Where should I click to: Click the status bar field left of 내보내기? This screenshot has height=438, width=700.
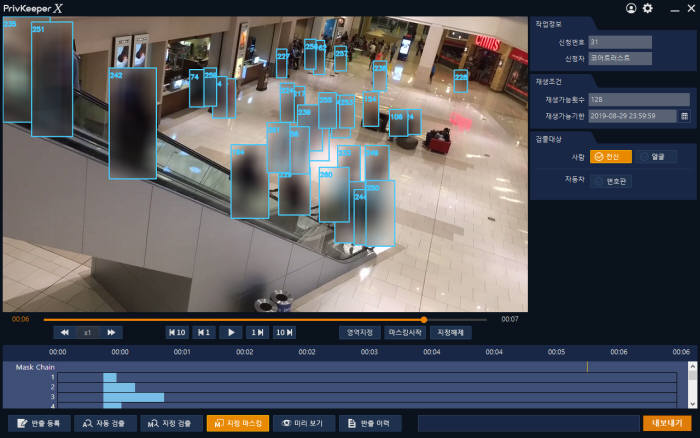click(x=529, y=423)
